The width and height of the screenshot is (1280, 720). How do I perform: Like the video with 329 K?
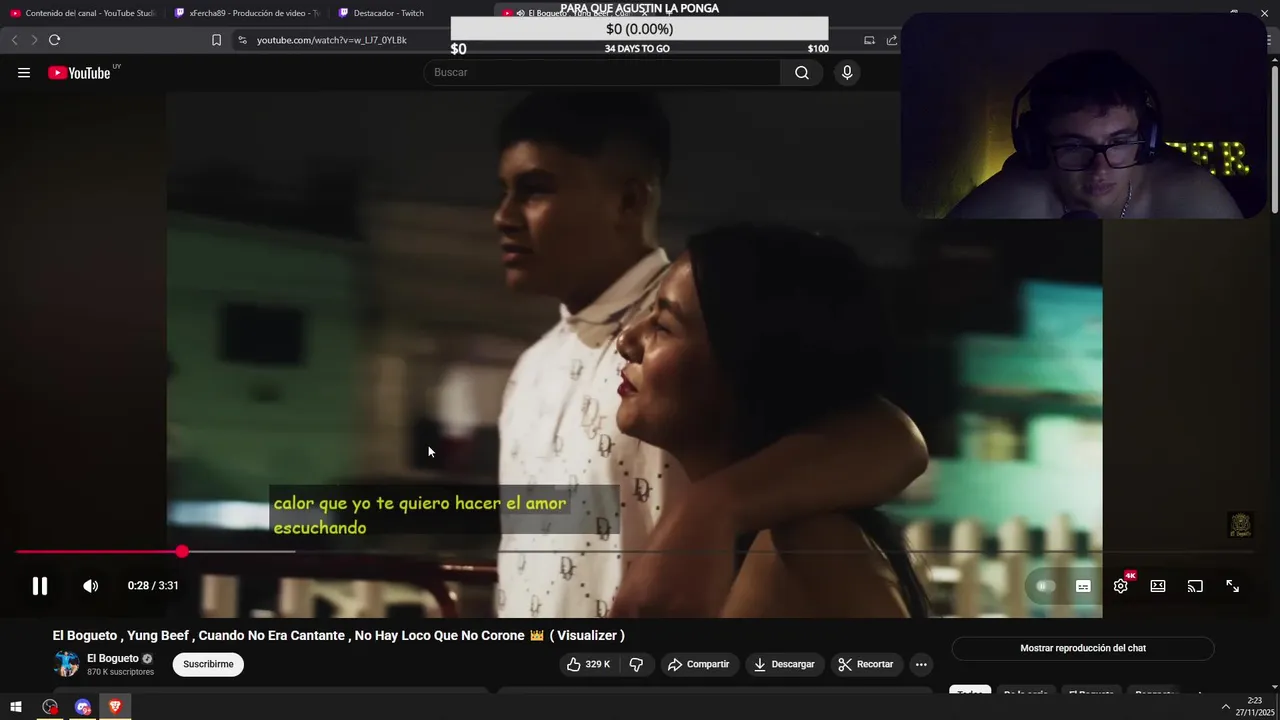point(588,664)
